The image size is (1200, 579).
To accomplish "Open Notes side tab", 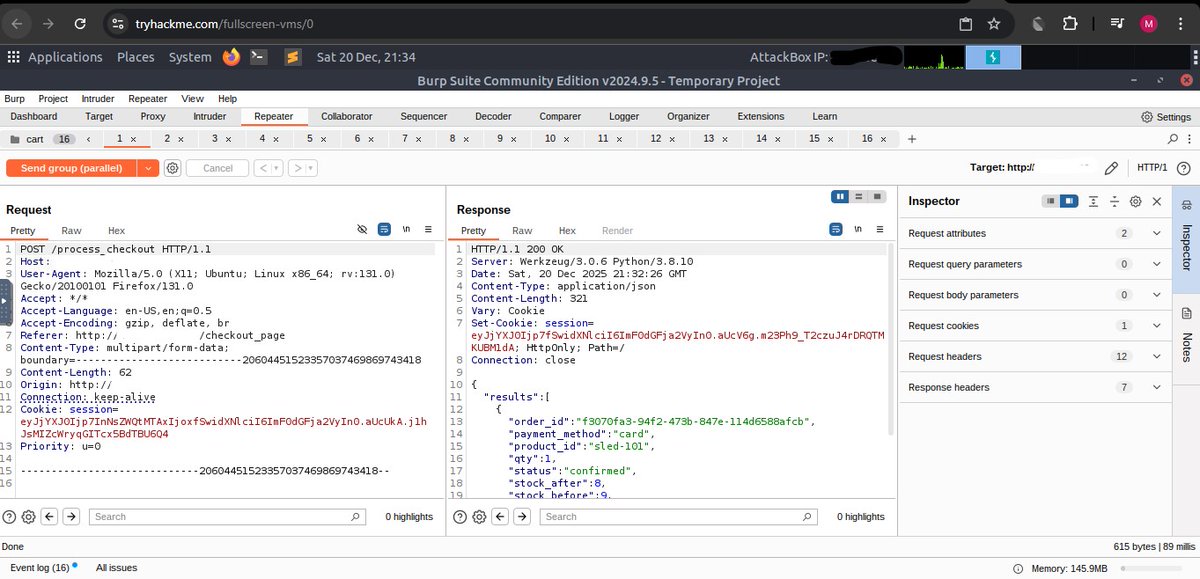I will point(1186,336).
